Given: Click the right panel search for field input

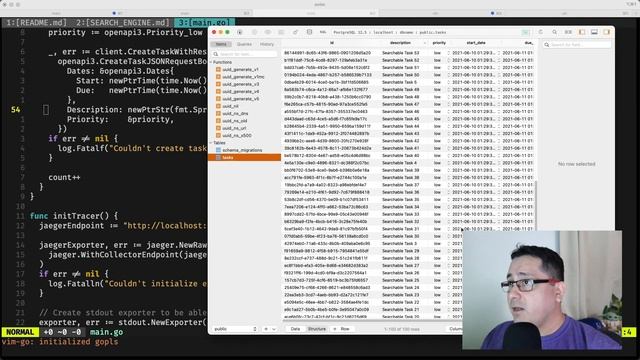Looking at the screenshot, I should [x=577, y=44].
